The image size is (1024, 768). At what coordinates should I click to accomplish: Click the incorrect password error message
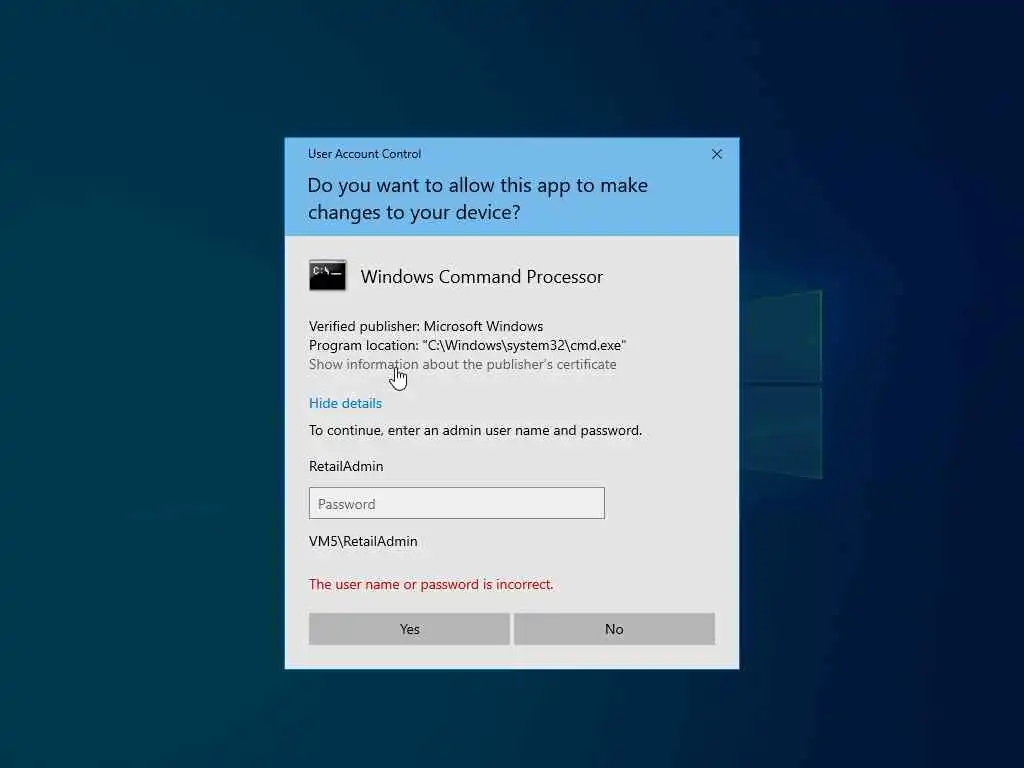[x=431, y=584]
